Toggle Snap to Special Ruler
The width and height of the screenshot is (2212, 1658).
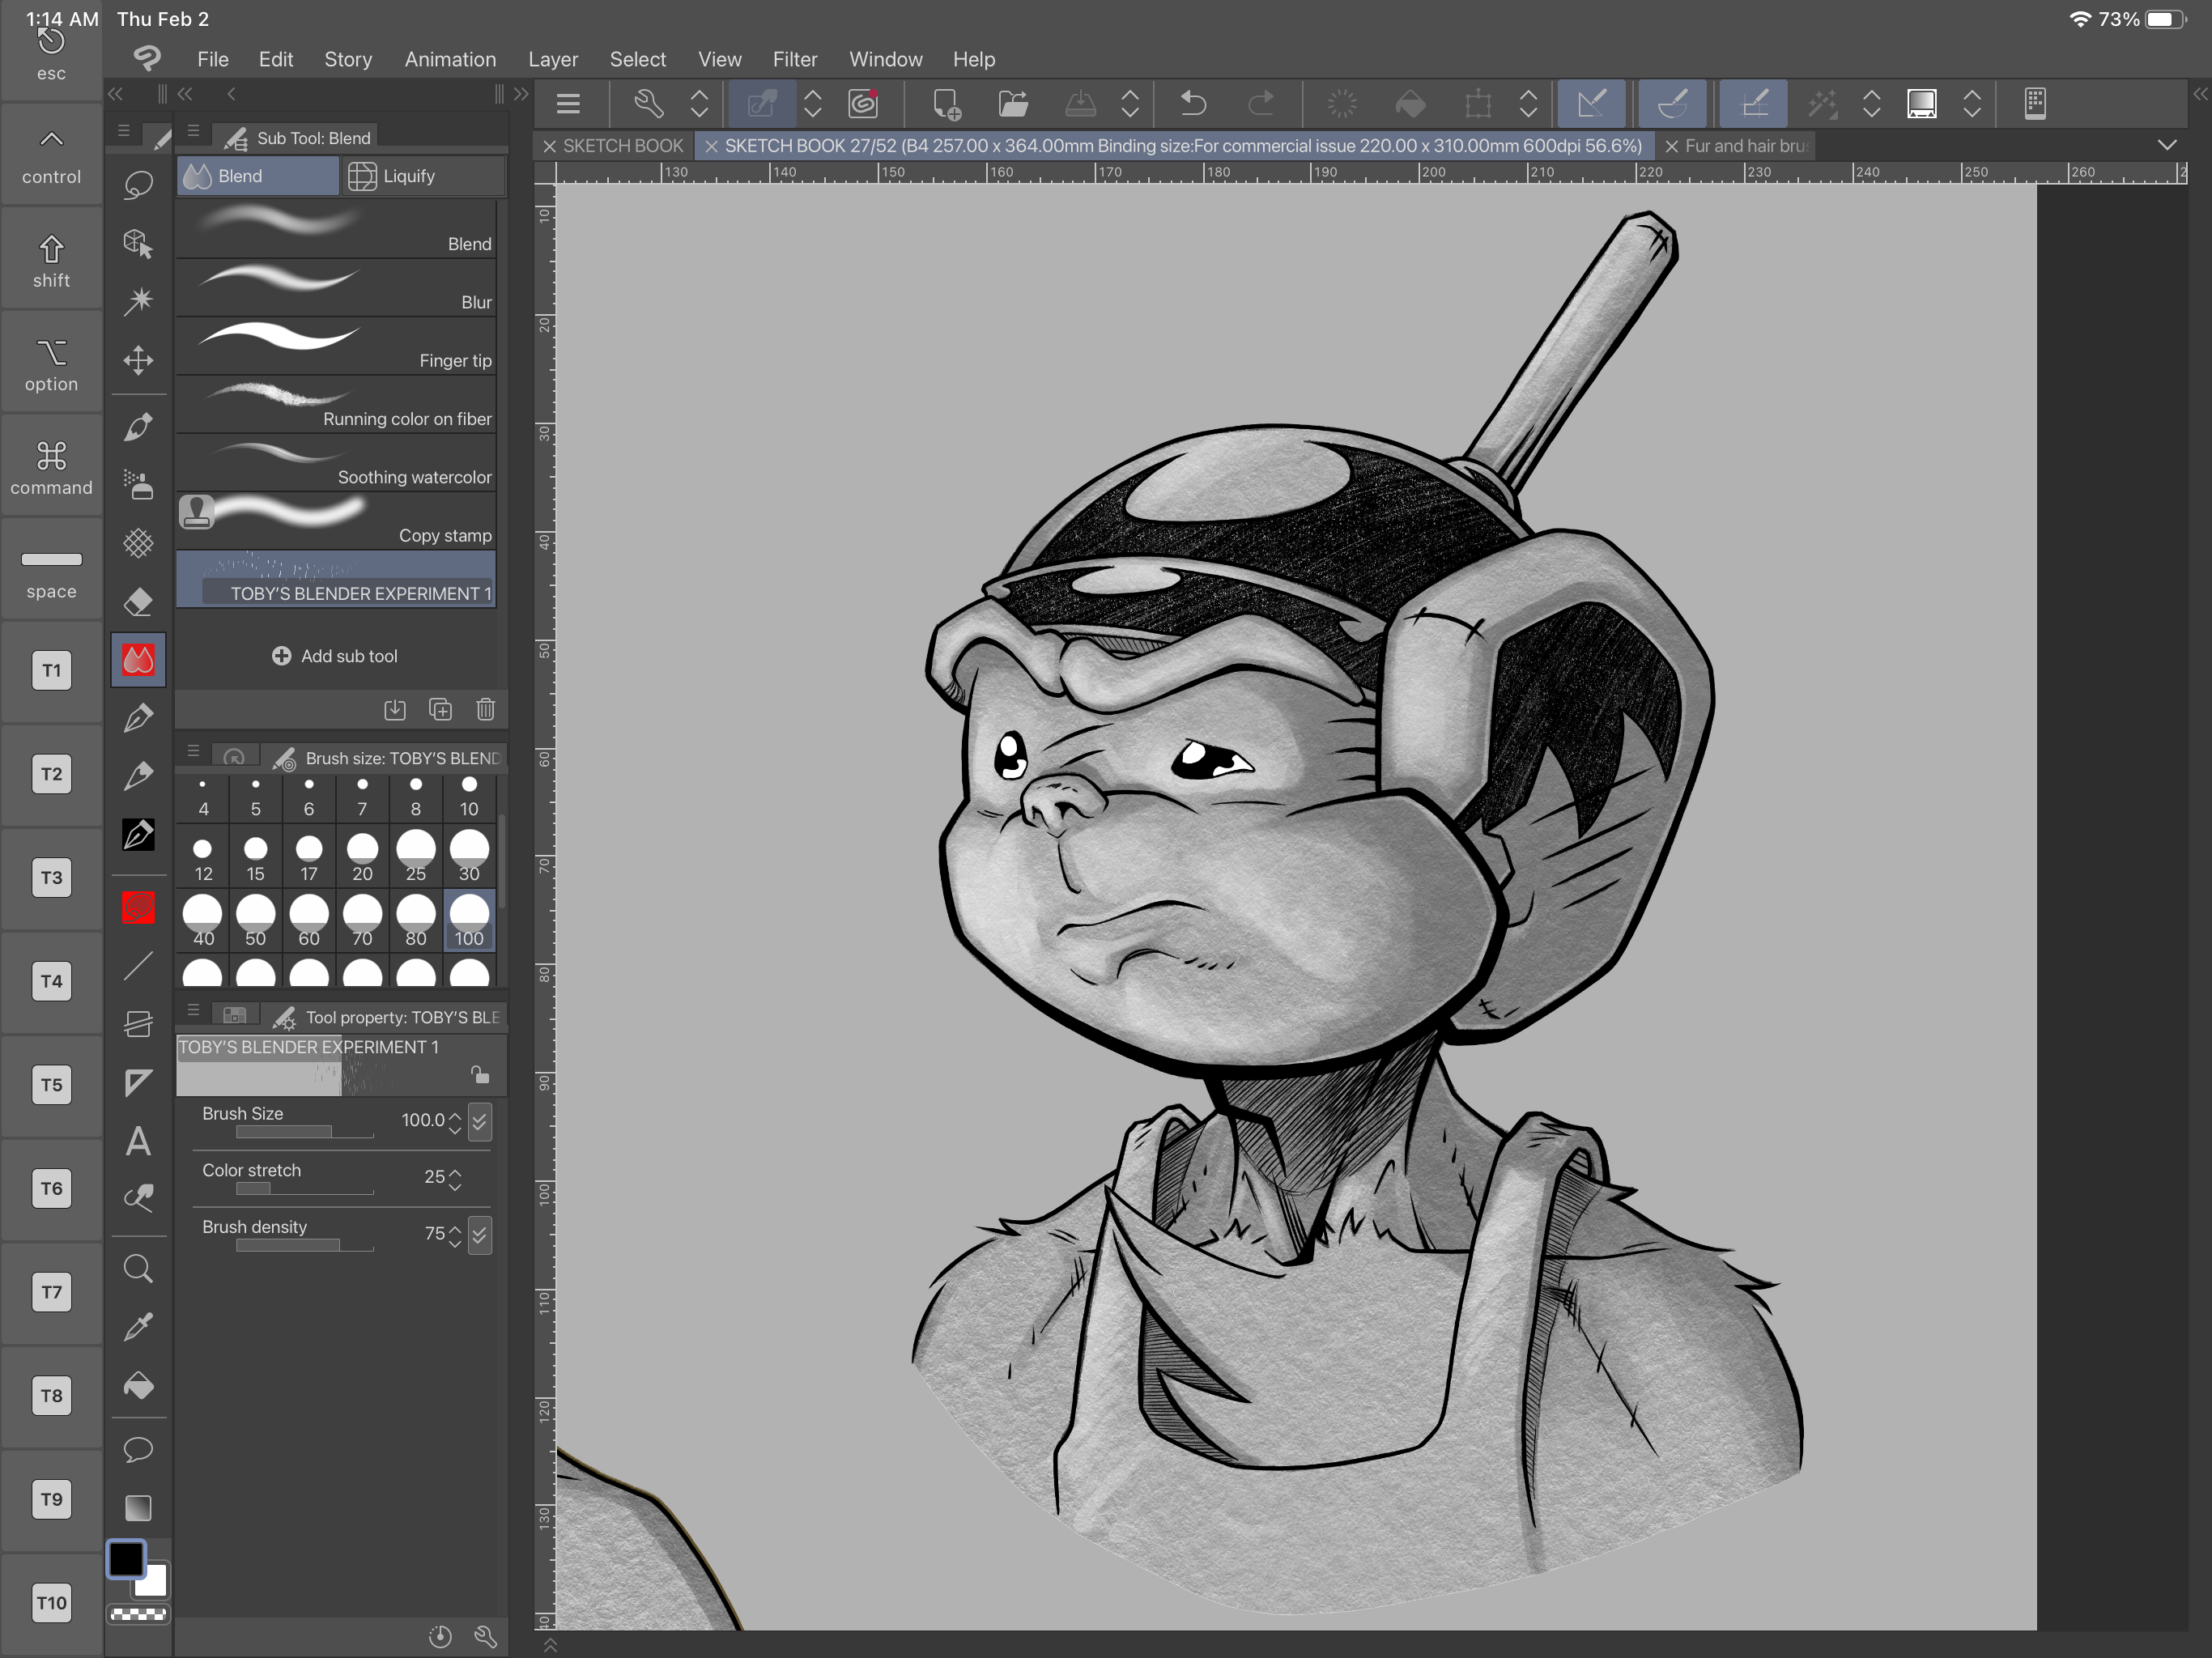tap(1673, 103)
